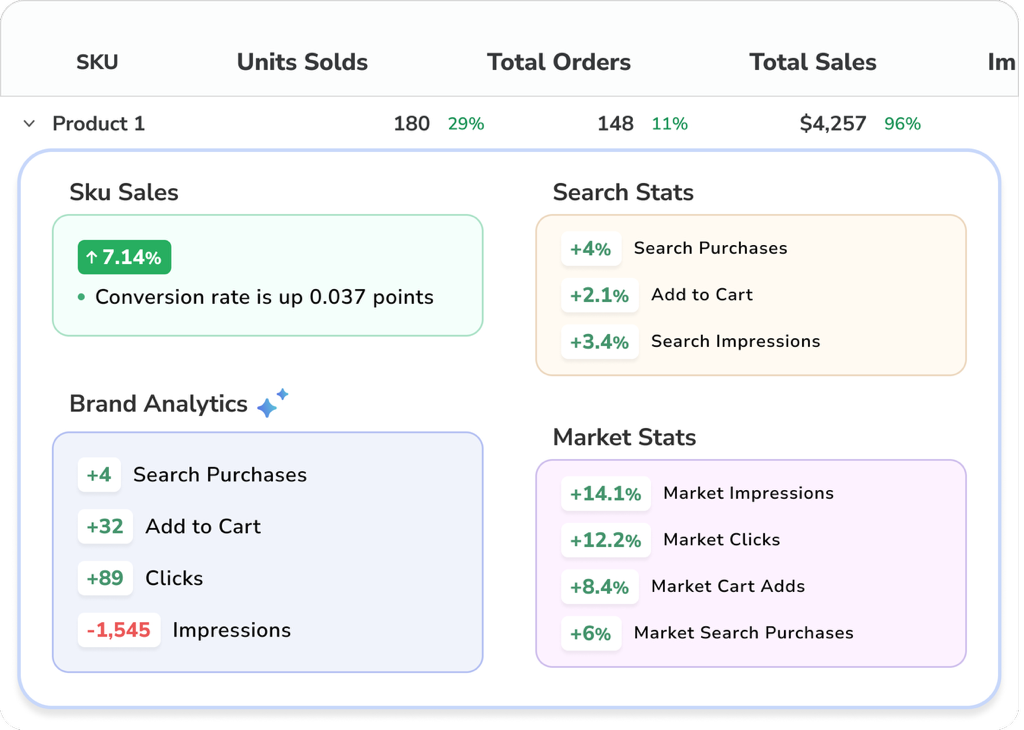Click the Brand Analytics sparkle icon

[272, 403]
